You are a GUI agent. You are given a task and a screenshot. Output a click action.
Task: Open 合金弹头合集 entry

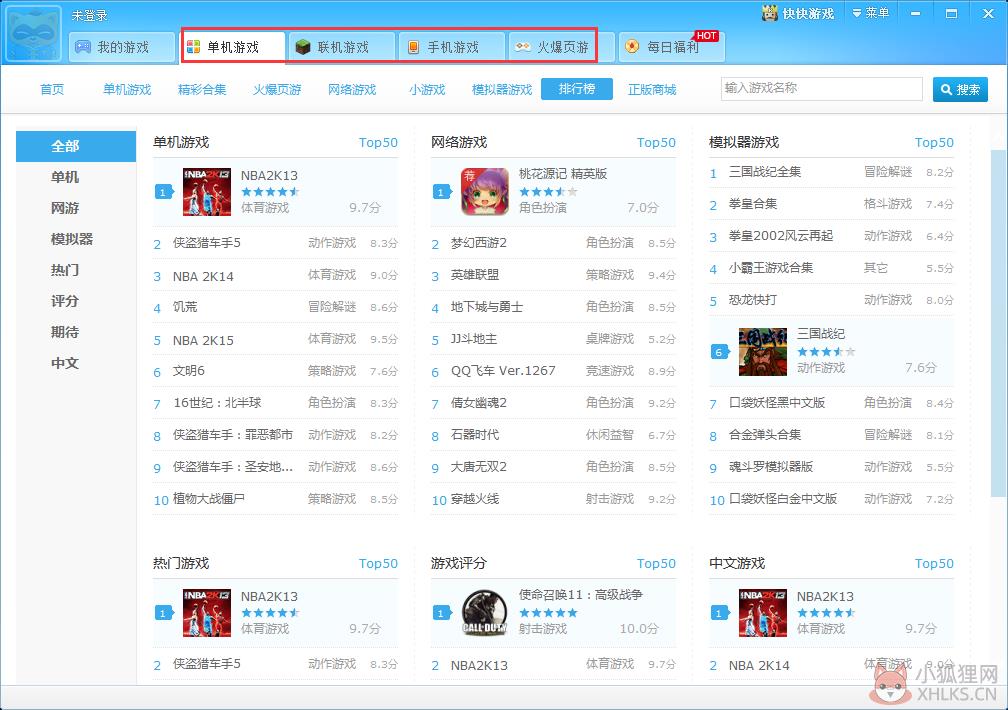[765, 435]
